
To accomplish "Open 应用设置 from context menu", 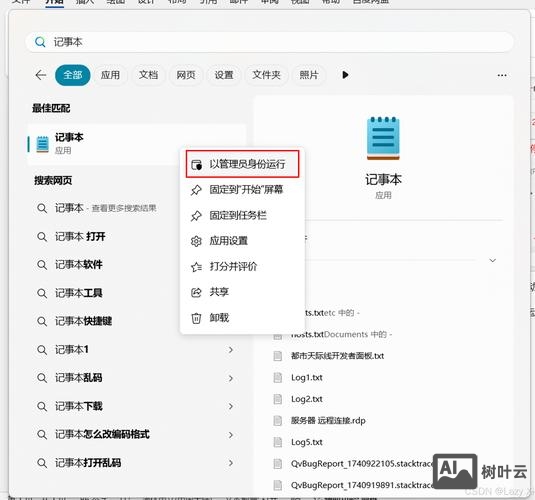I will 243,241.
